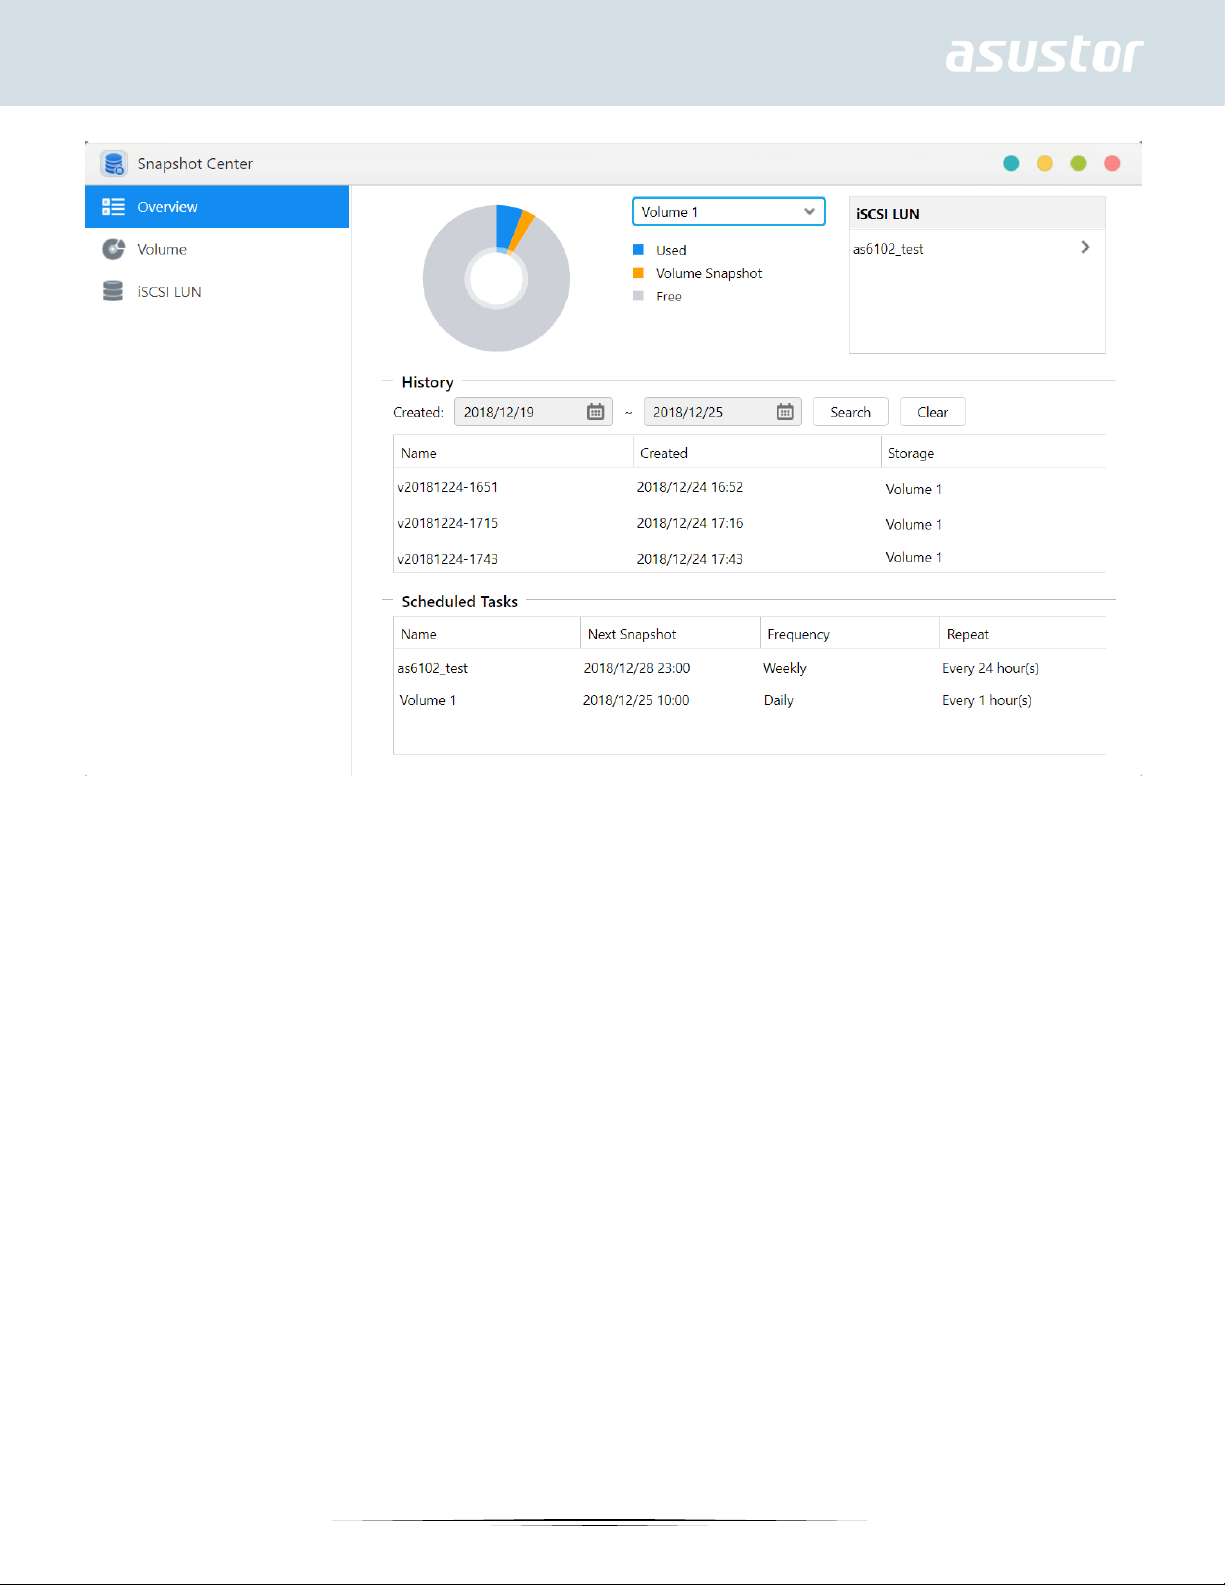Select the Volume 1 scheduled task
Viewport: 1225px width, 1585px height.
click(x=428, y=700)
